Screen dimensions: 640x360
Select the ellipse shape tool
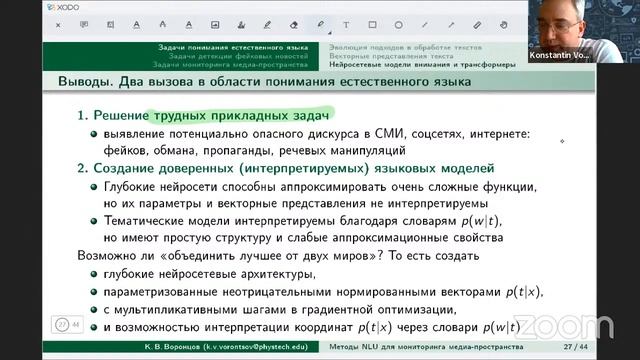tap(398, 25)
